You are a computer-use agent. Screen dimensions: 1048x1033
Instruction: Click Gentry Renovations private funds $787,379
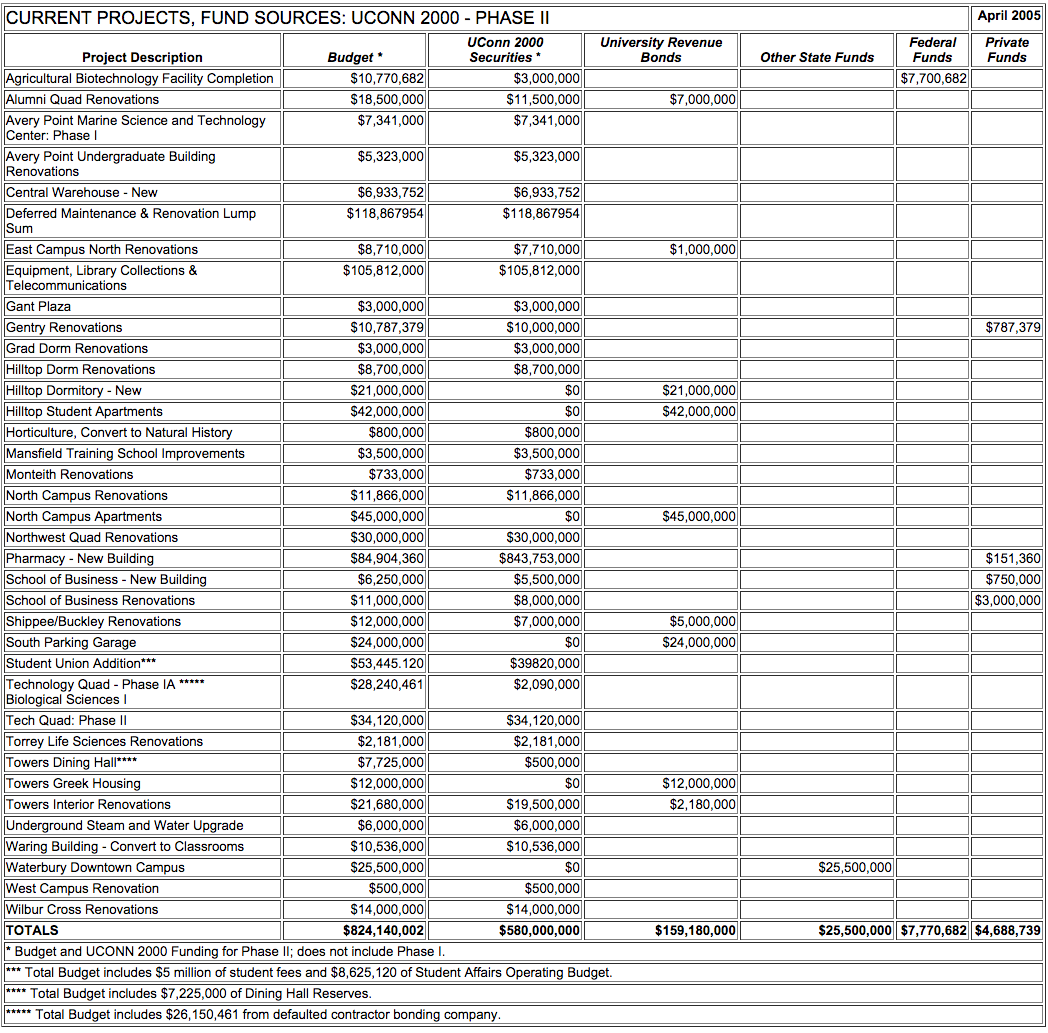click(1012, 327)
